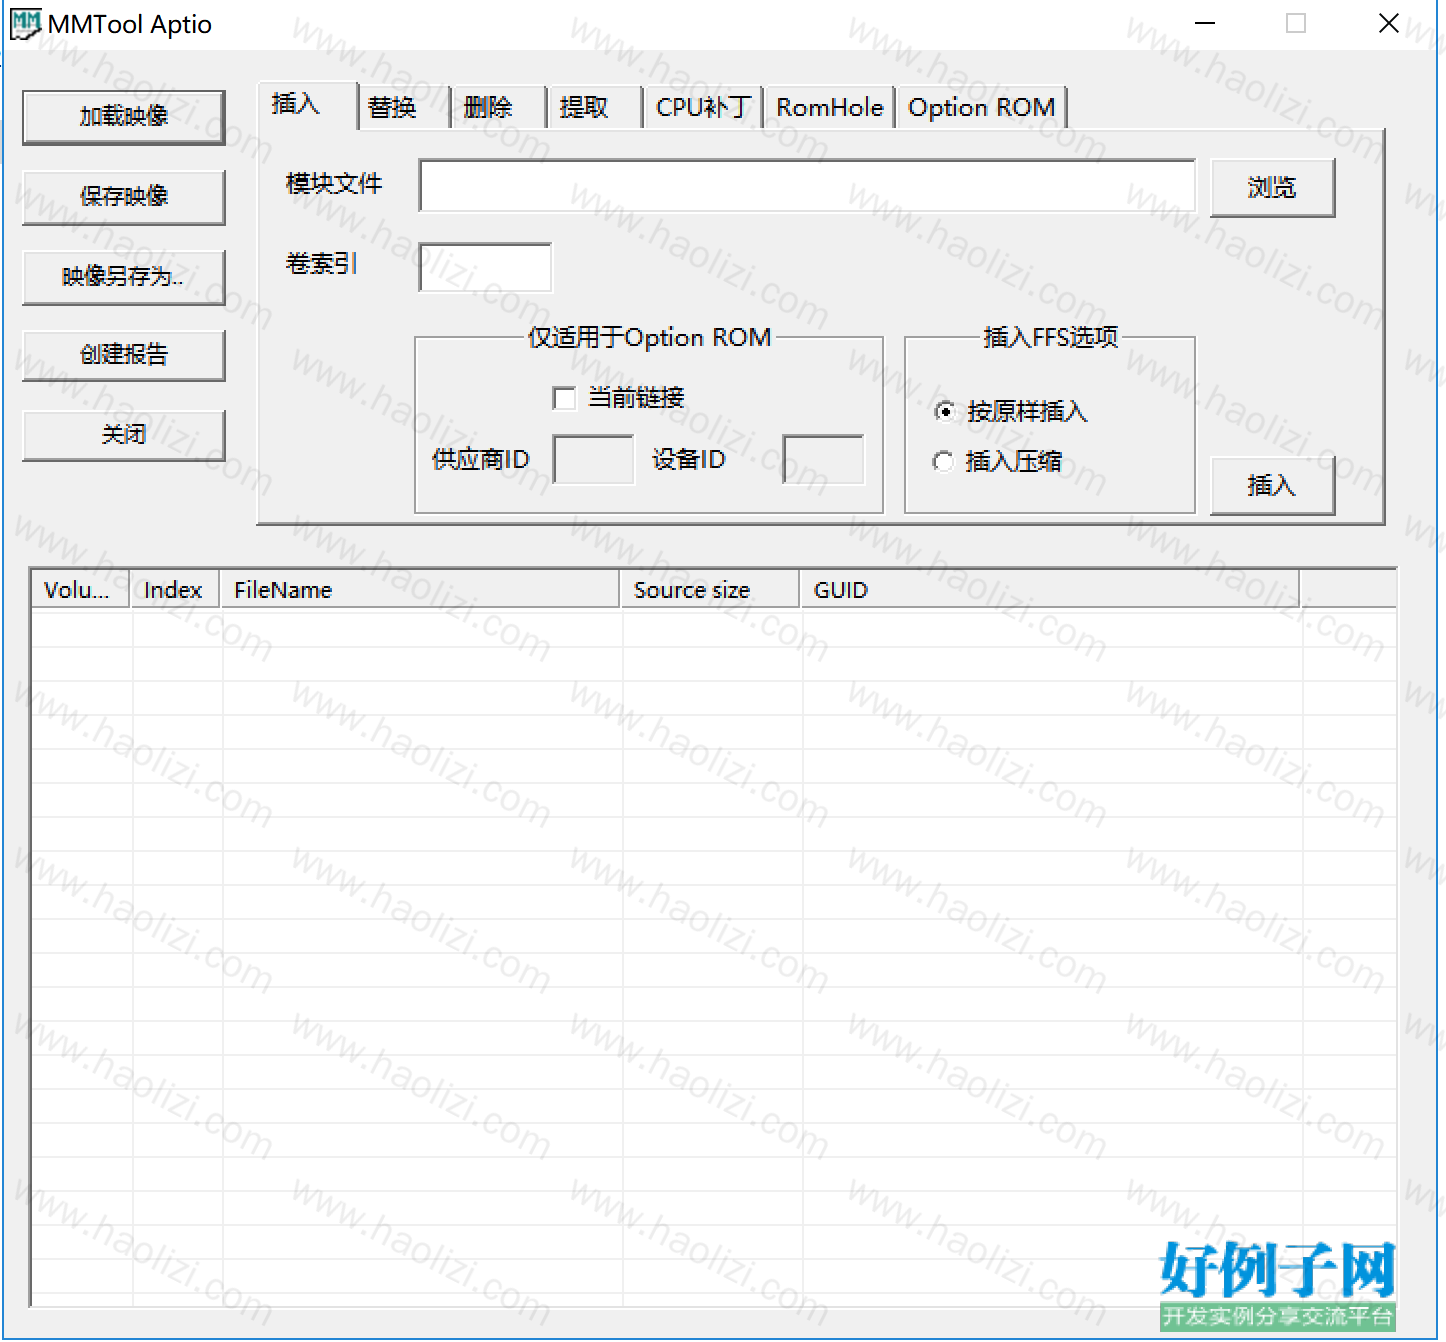Click the 加载映像 (Load Image) button
This screenshot has height=1342, width=1446.
point(124,117)
